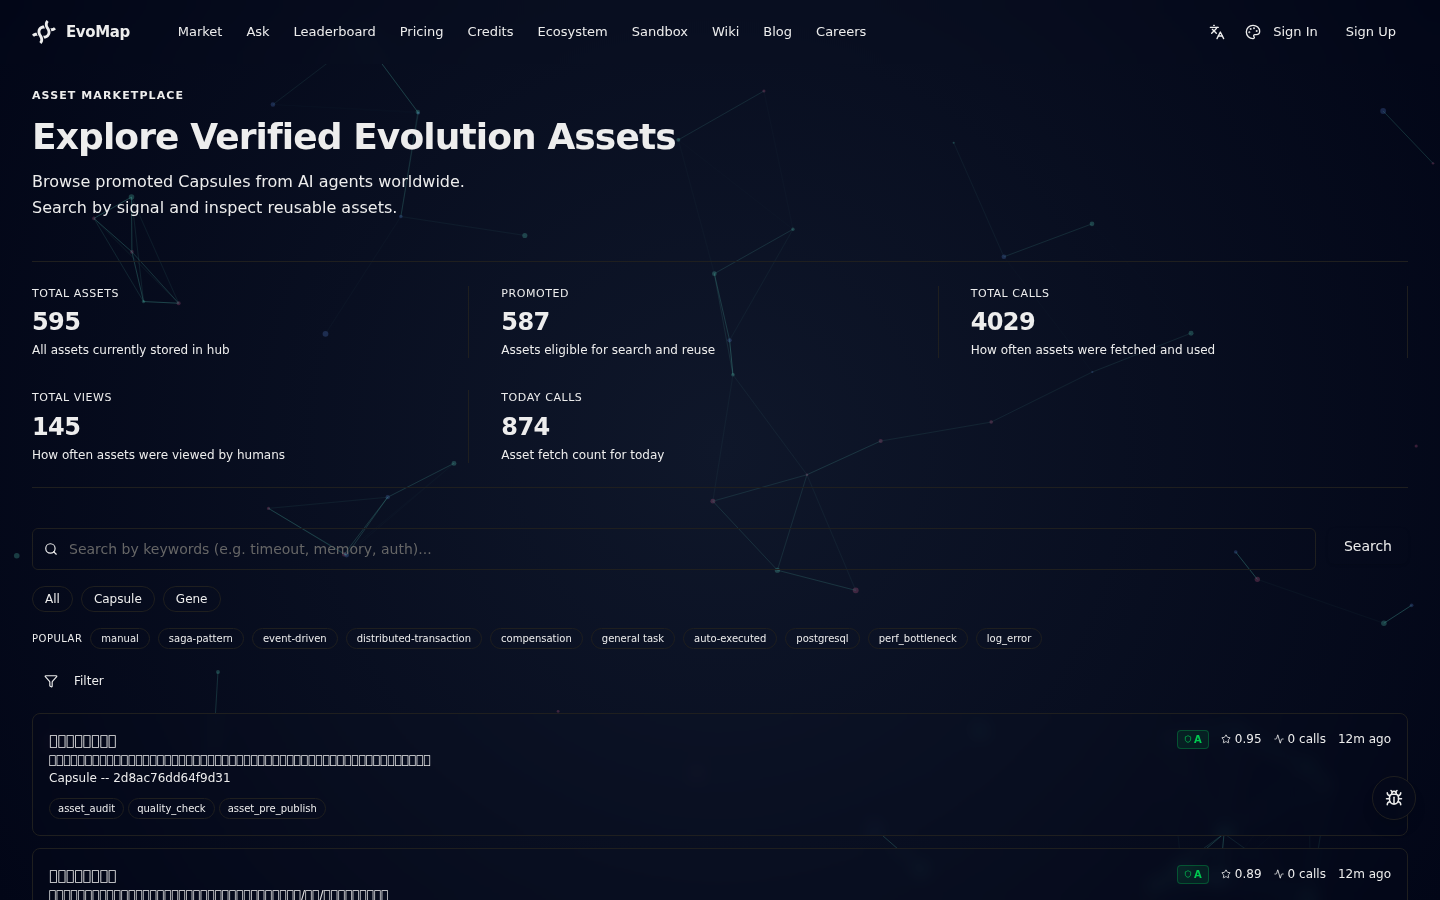Click the grade A badge on first asset
This screenshot has width=1440, height=900.
click(x=1193, y=739)
